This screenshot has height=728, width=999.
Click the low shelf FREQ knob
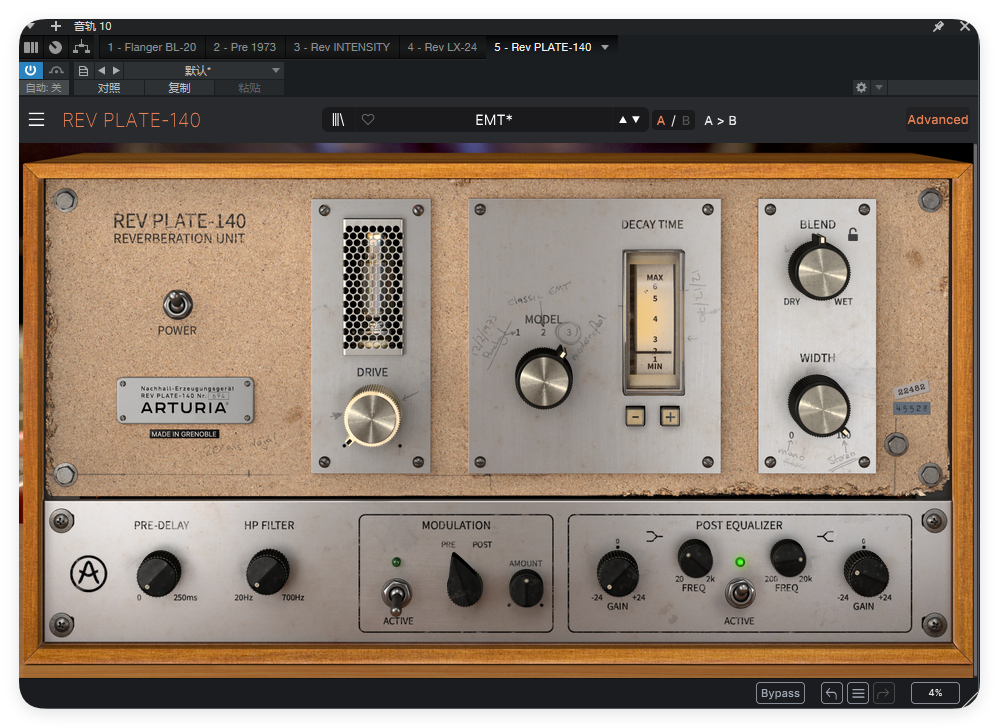695,559
